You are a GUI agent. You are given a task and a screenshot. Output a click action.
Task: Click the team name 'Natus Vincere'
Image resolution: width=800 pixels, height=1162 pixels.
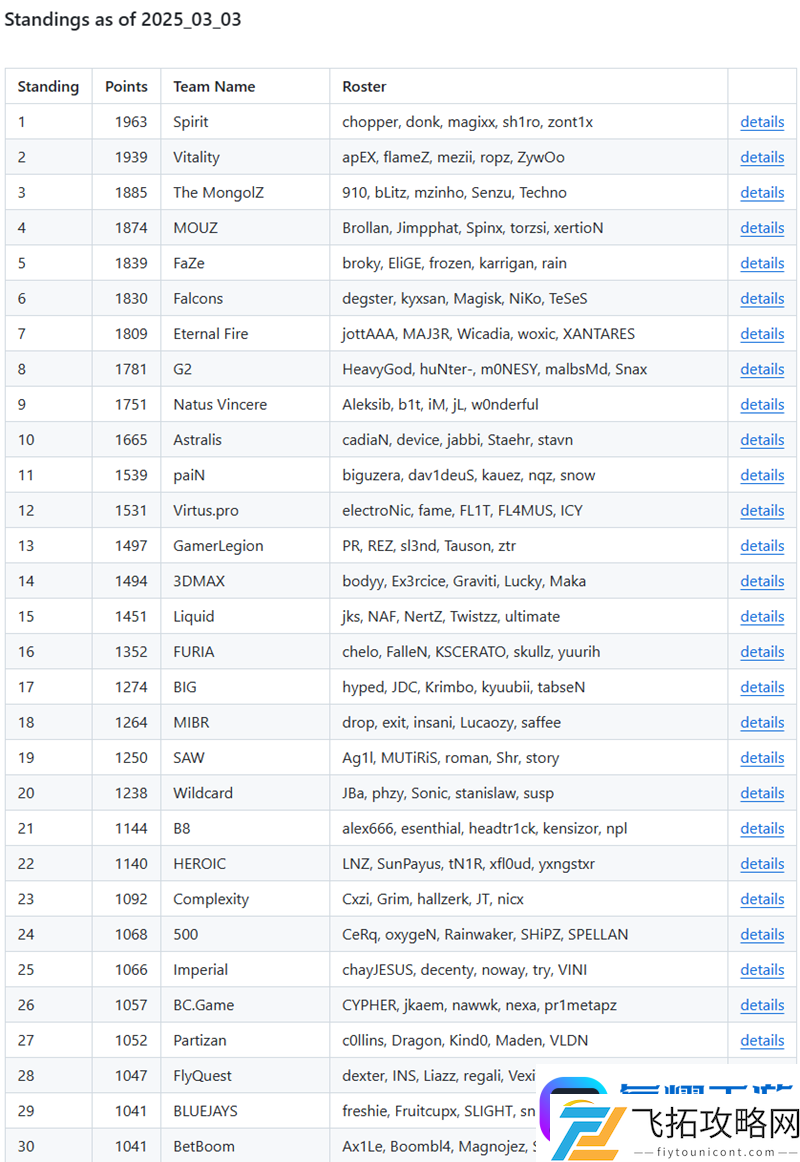click(220, 405)
